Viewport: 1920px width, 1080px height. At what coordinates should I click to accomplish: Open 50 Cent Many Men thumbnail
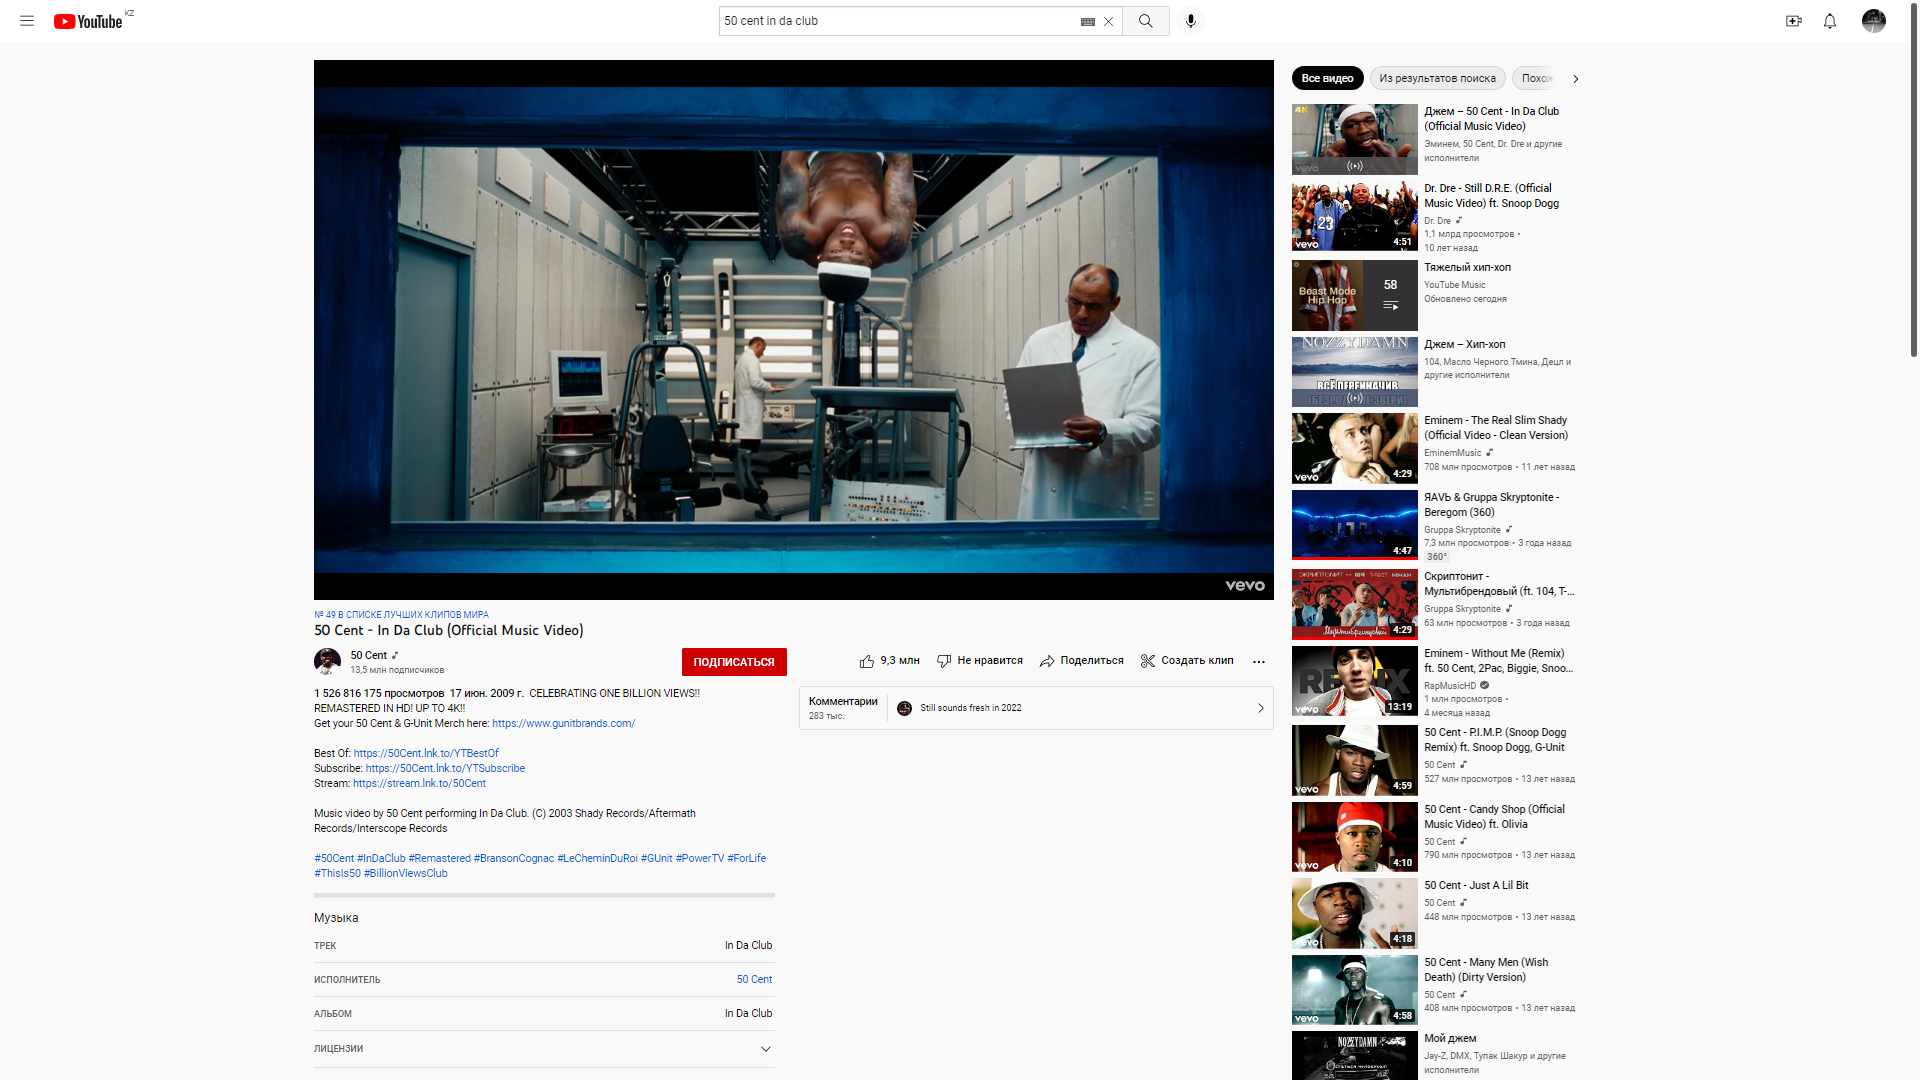tap(1354, 990)
